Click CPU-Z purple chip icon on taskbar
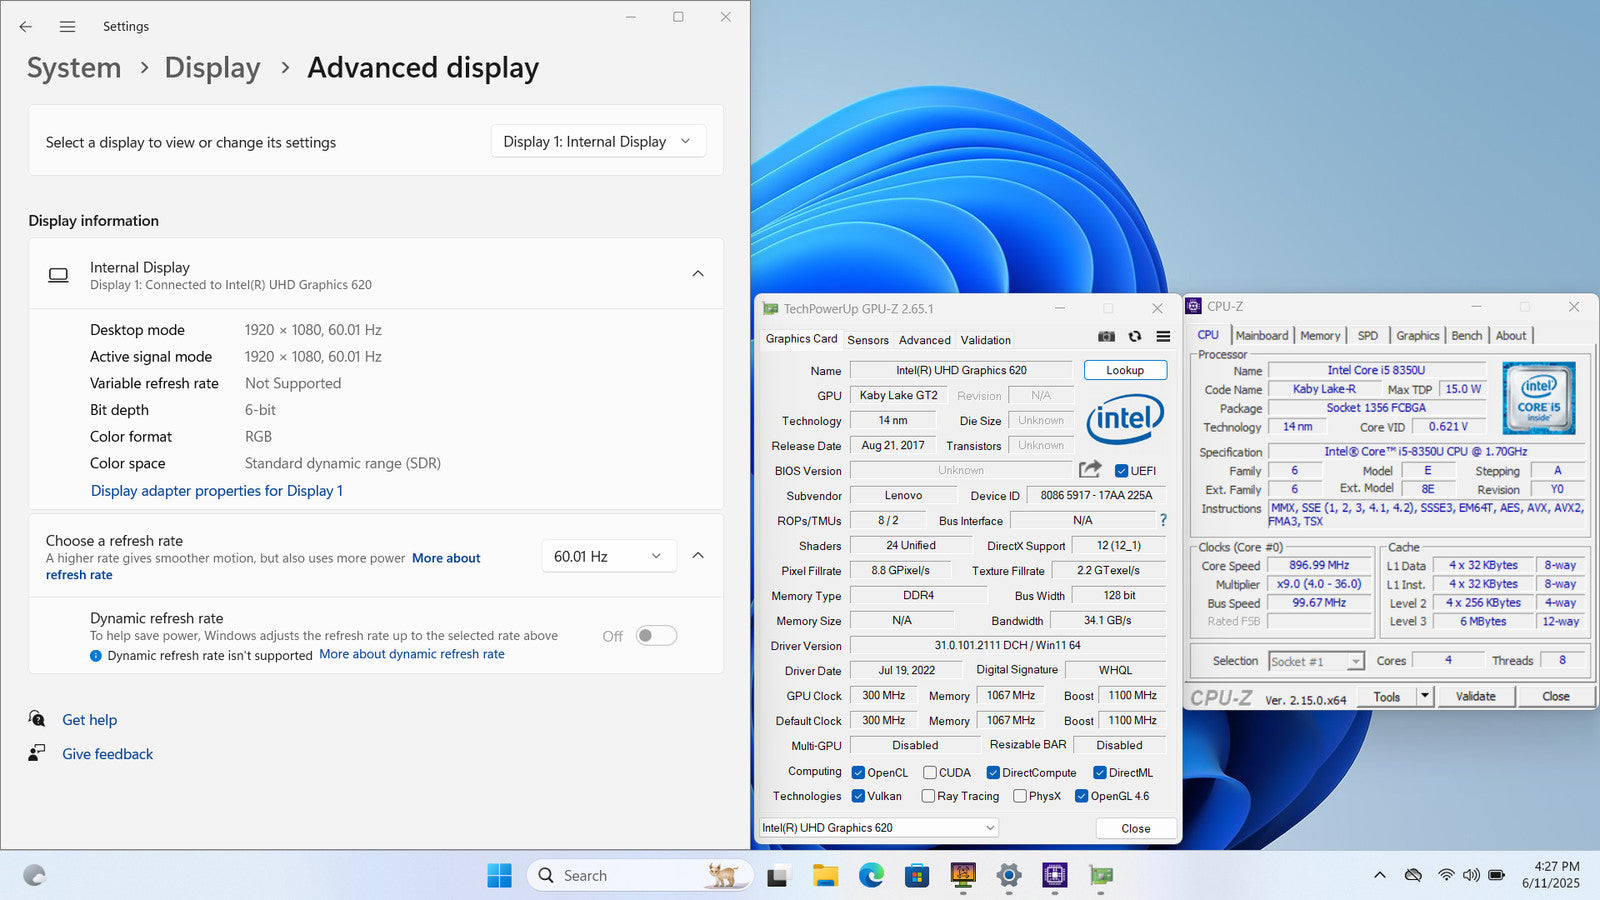 point(1055,876)
